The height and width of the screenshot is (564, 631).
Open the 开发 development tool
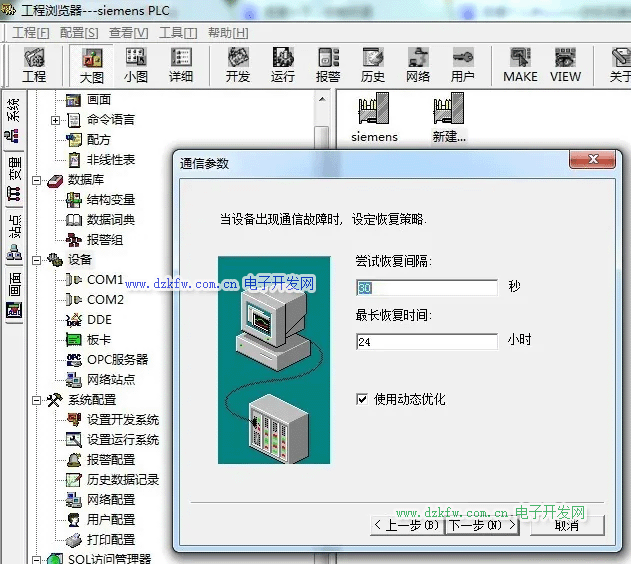[x=238, y=65]
